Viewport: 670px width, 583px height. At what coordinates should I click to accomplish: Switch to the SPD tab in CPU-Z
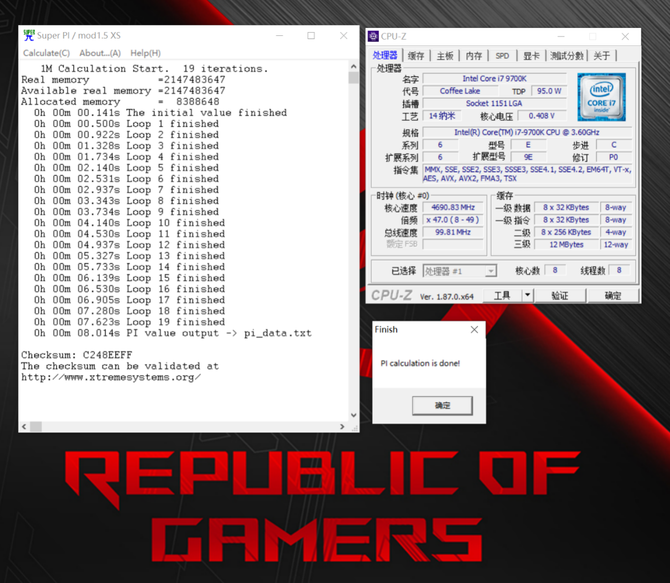[502, 56]
